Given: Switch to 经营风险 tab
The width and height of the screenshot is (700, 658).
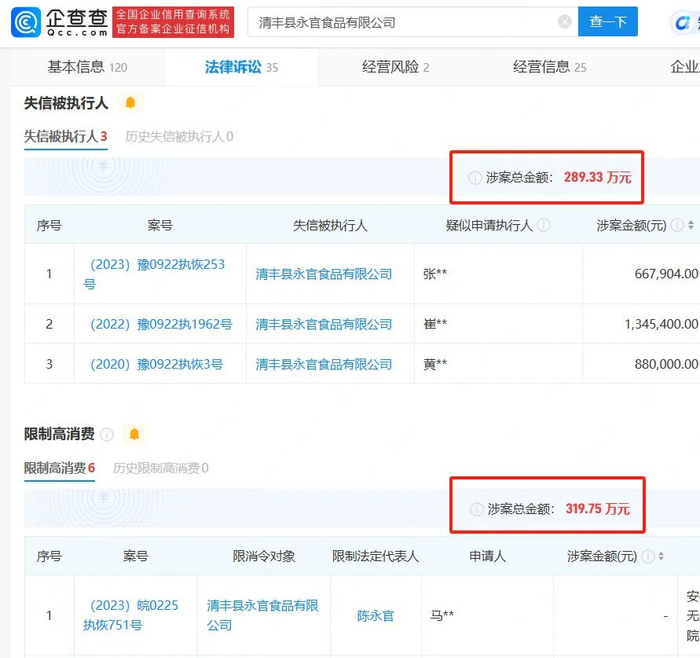Looking at the screenshot, I should [396, 67].
